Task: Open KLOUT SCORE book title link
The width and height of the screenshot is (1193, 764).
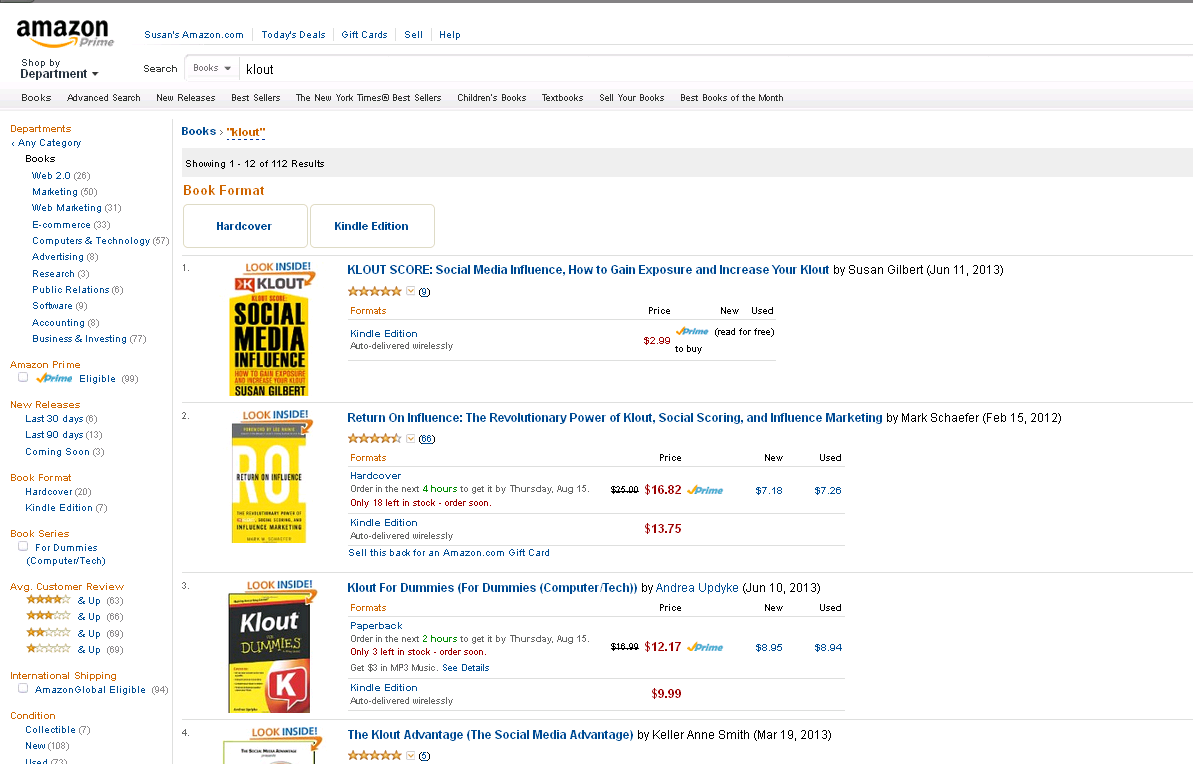Action: 588,270
